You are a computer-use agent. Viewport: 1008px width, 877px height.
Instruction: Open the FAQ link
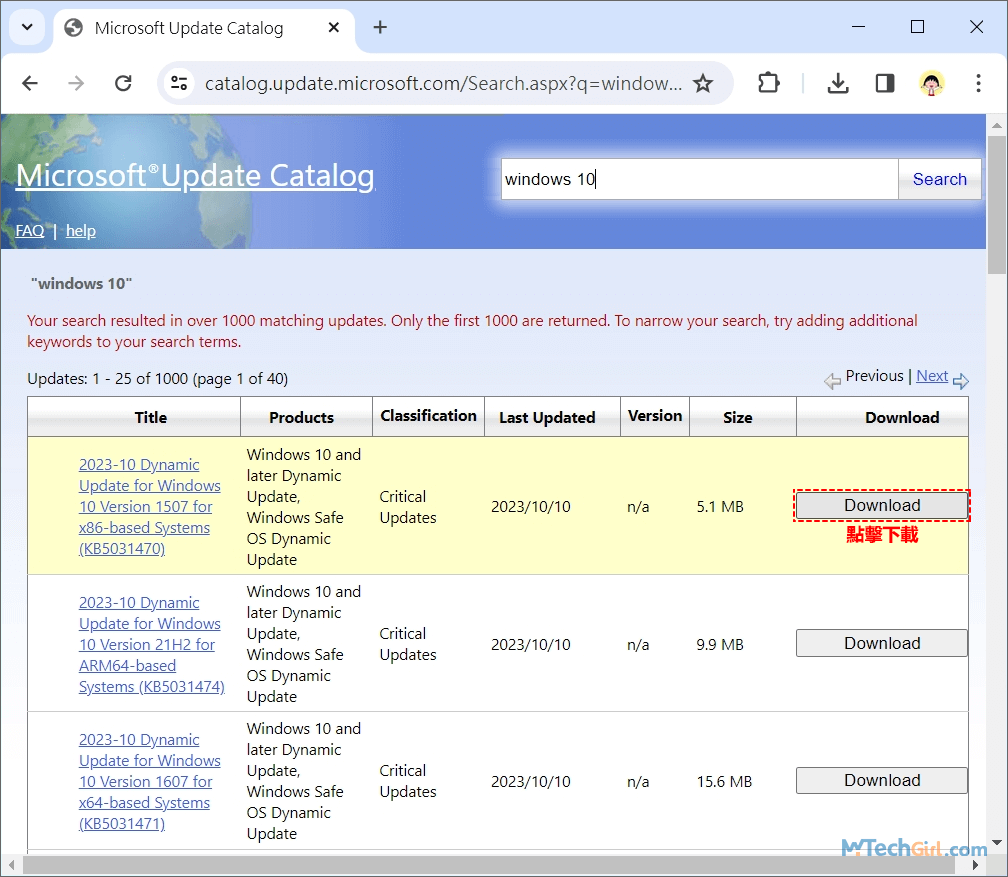(x=29, y=231)
